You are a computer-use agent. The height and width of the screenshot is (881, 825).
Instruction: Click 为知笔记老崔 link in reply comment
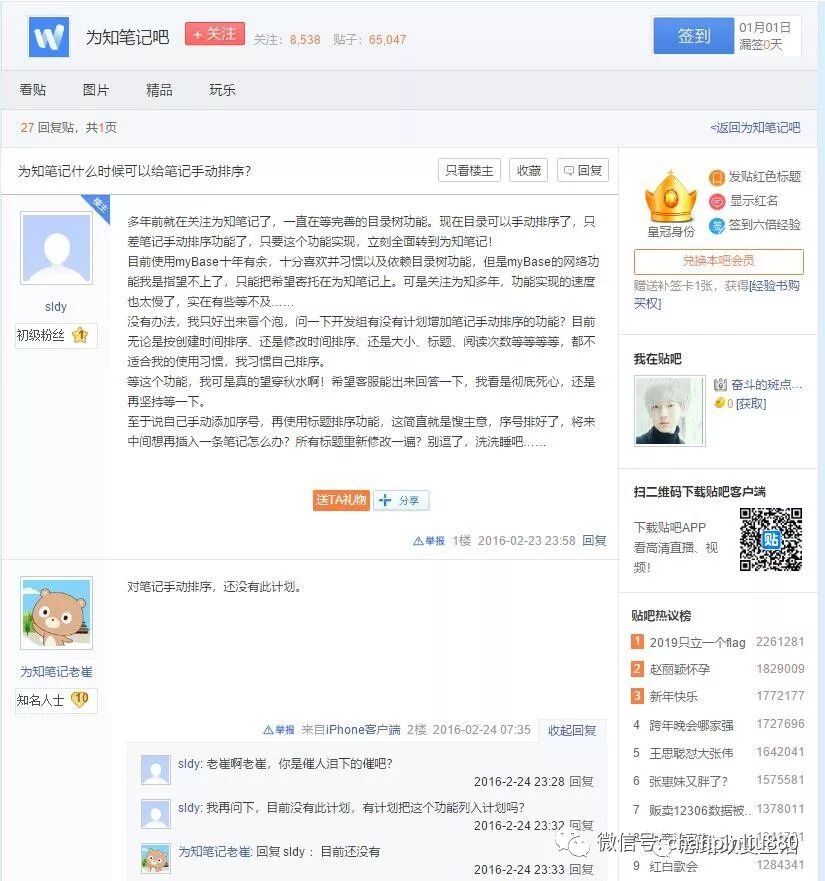[x=215, y=851]
